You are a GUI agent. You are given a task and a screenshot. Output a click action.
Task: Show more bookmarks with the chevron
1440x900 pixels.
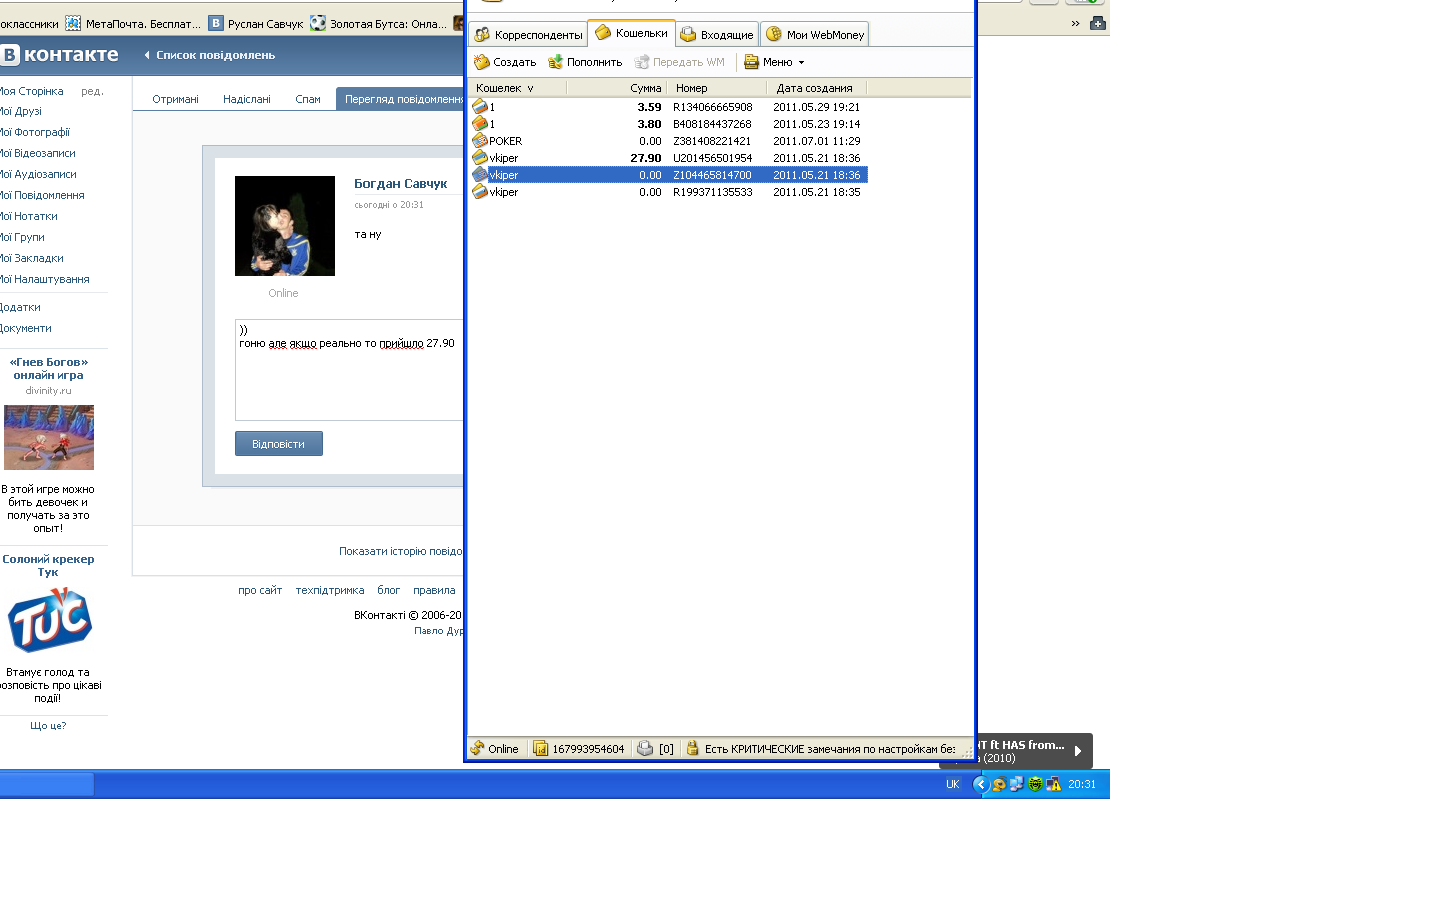pyautogui.click(x=1076, y=23)
